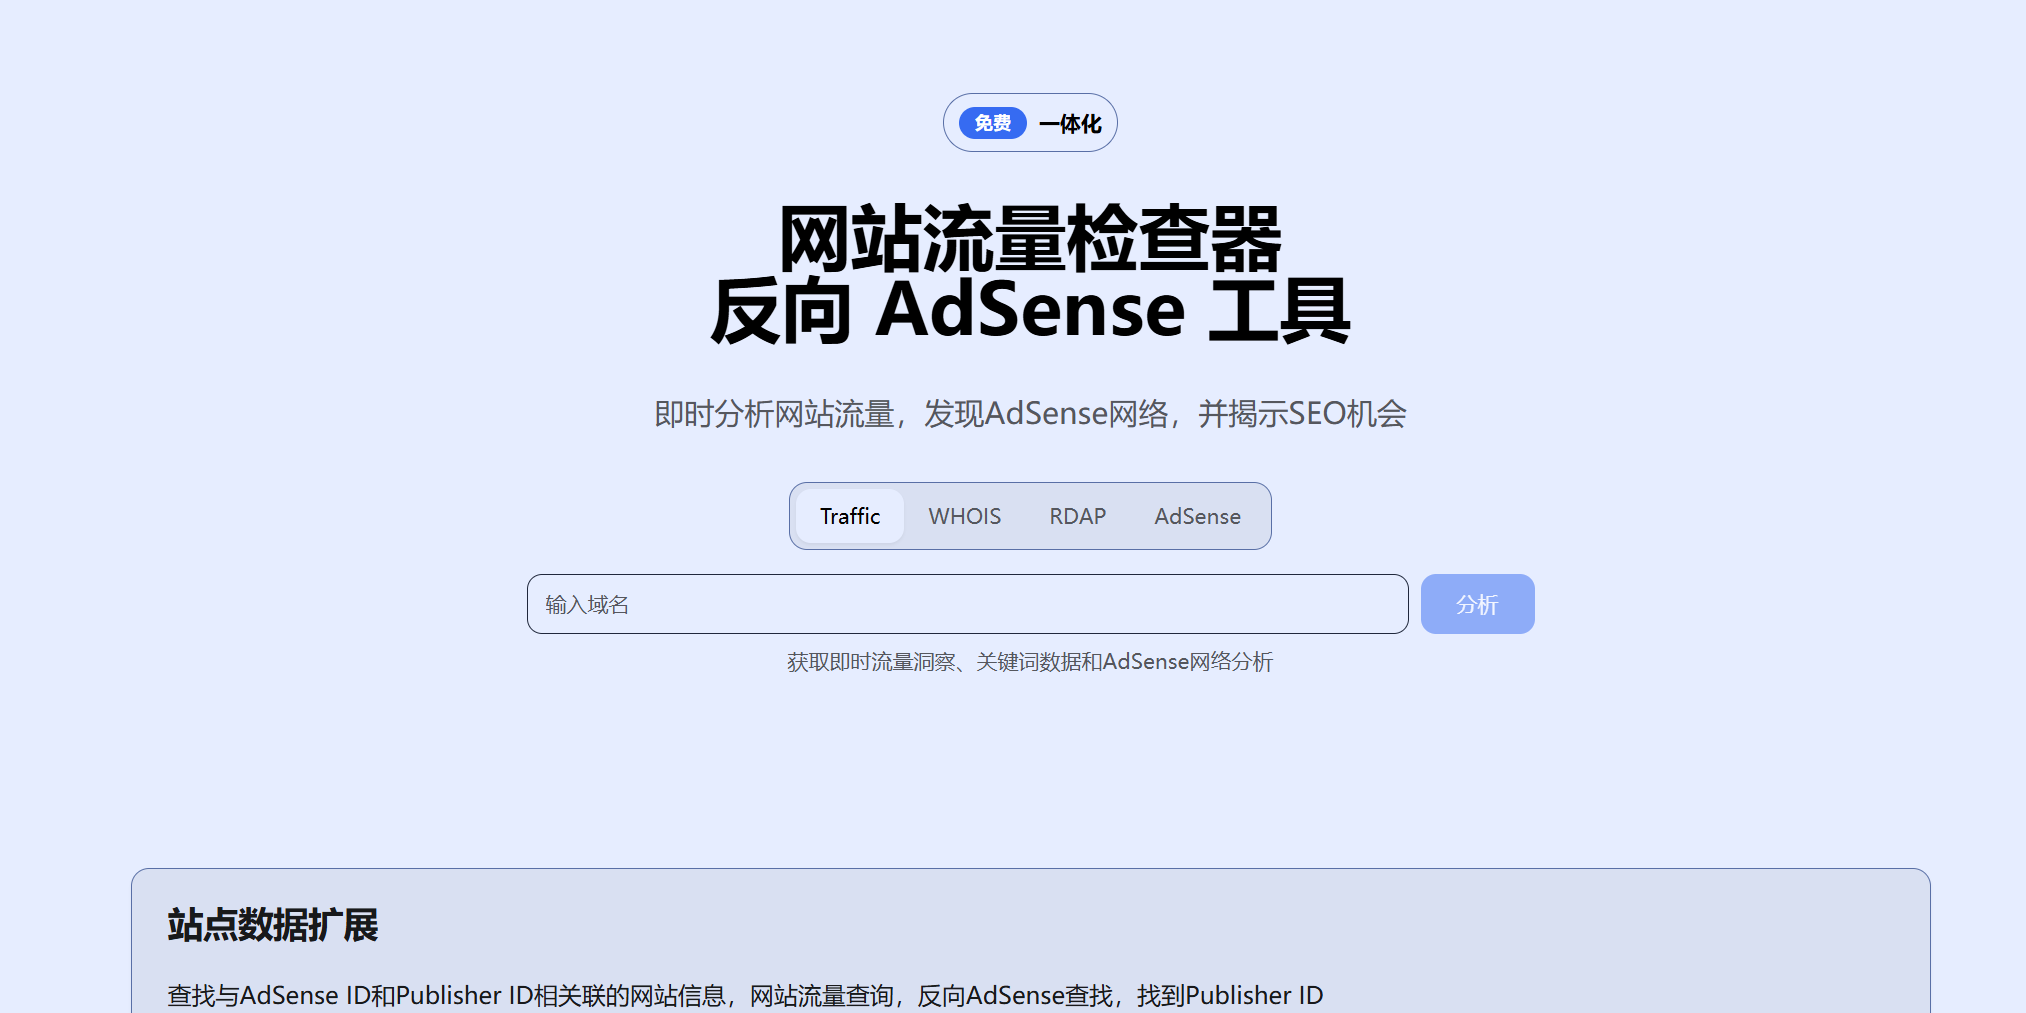Click the 反向AdSense查找 text in the card

(x=1014, y=995)
